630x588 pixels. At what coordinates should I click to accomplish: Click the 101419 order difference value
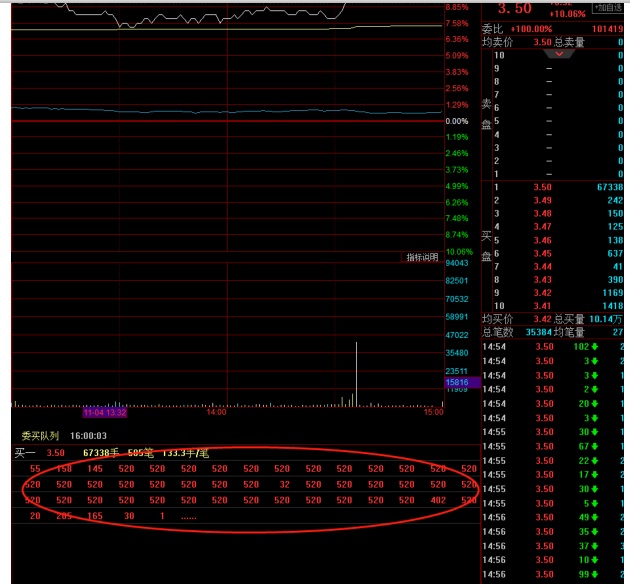(x=607, y=29)
